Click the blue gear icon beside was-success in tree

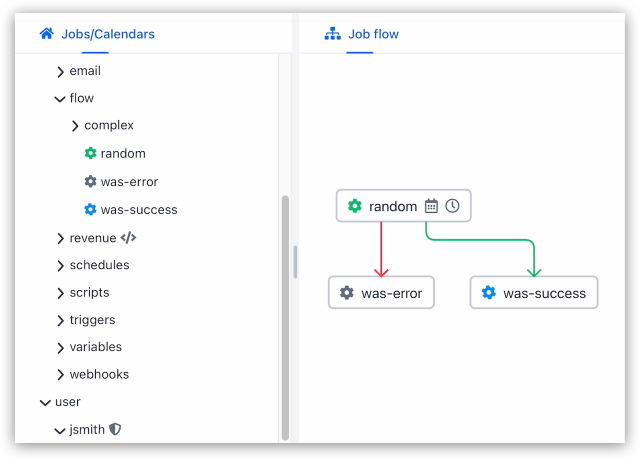(x=90, y=209)
